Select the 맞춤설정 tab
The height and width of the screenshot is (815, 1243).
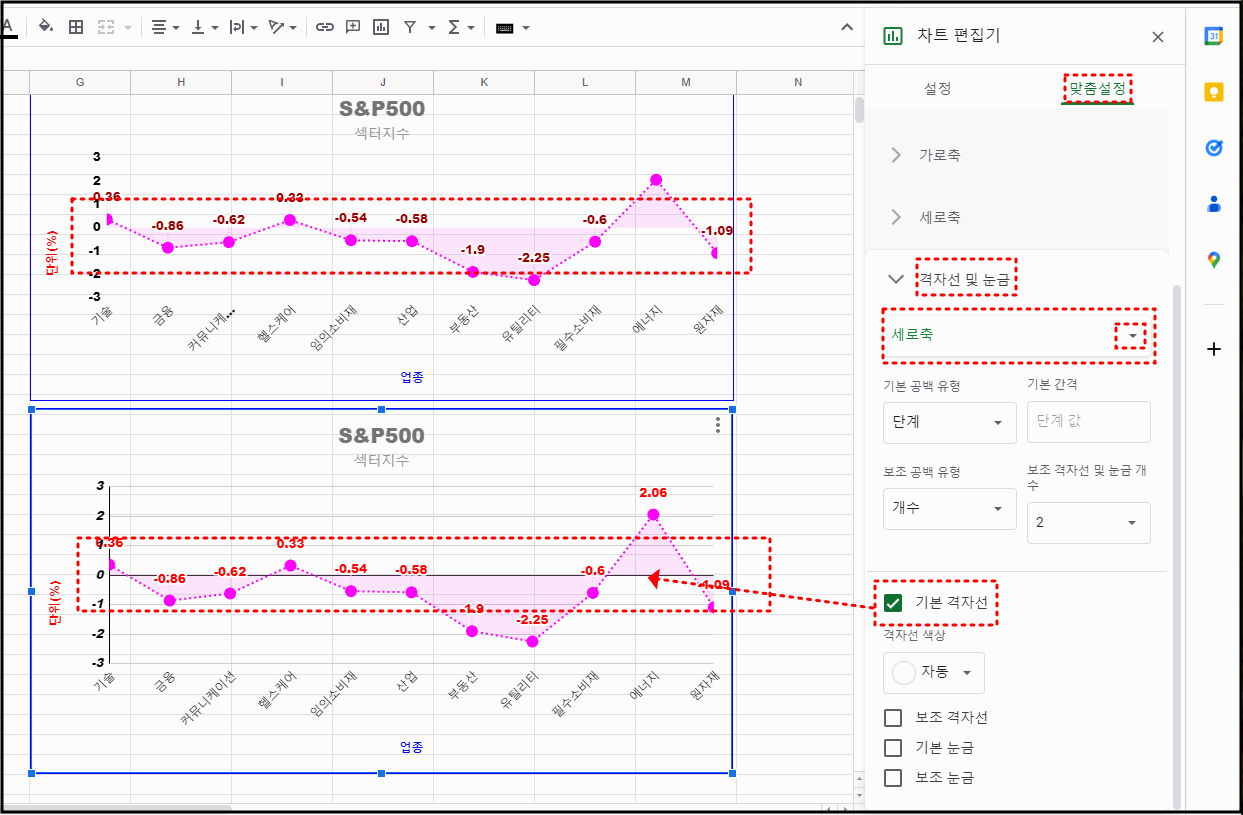[x=1097, y=89]
